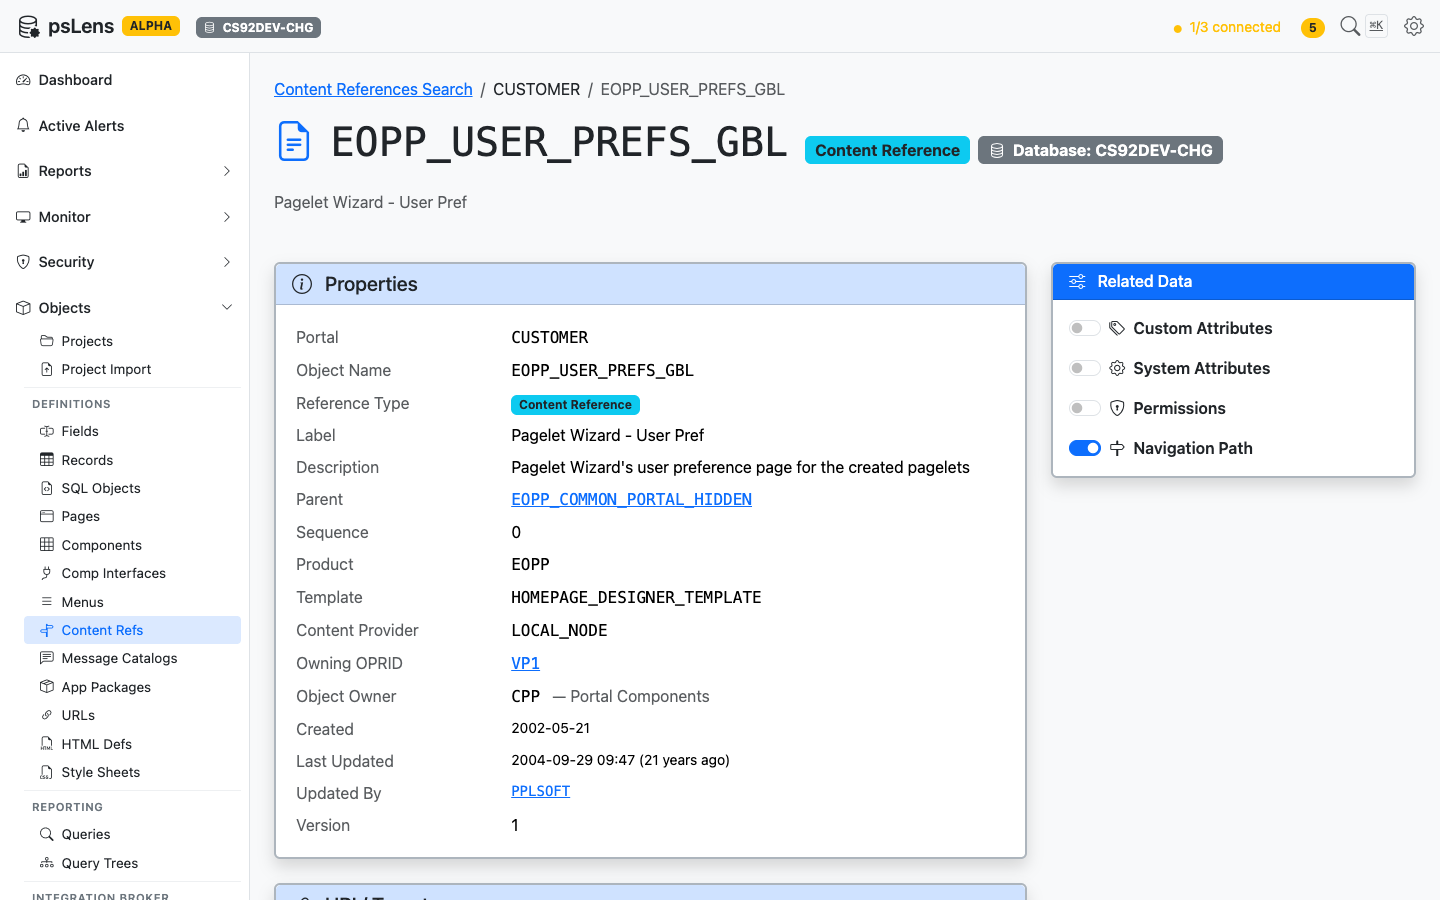Viewport: 1440px width, 900px height.
Task: Click the Menus list icon
Action: click(47, 602)
